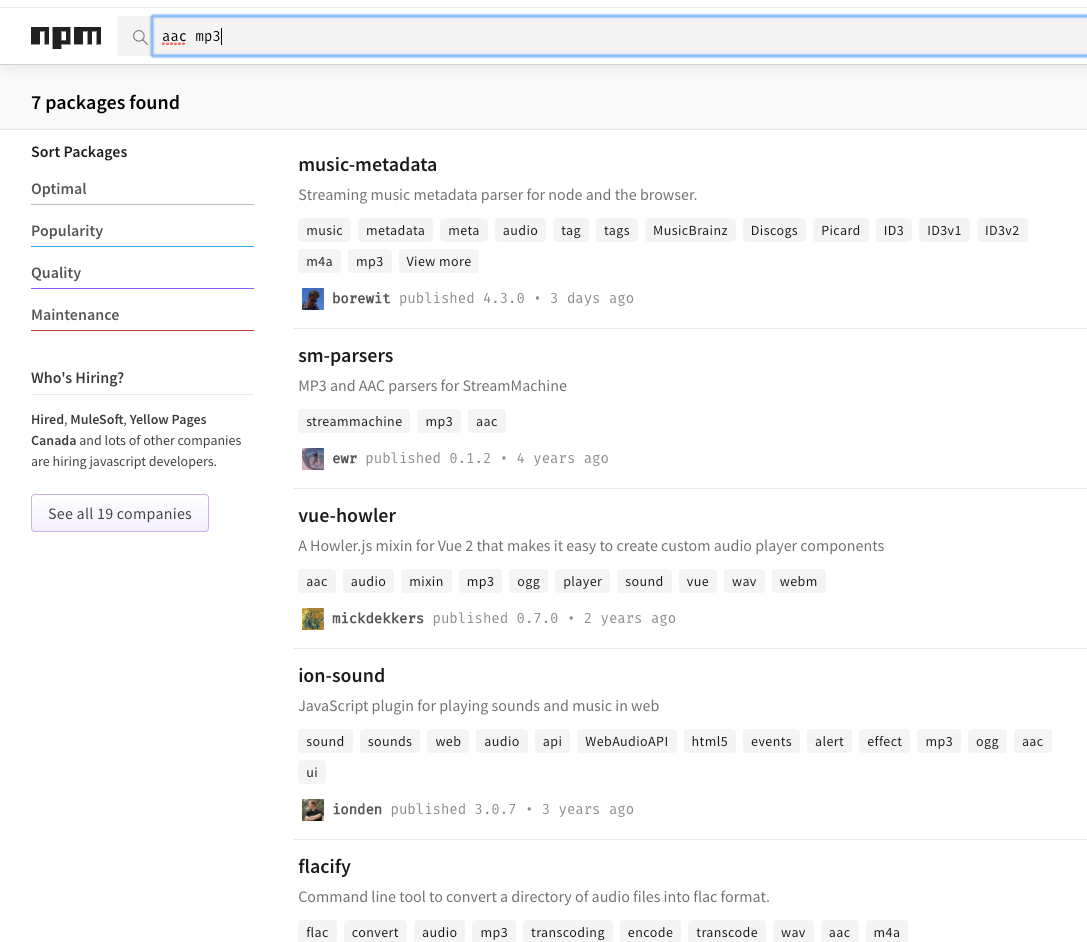Open the sm-parsers package

[345, 356]
